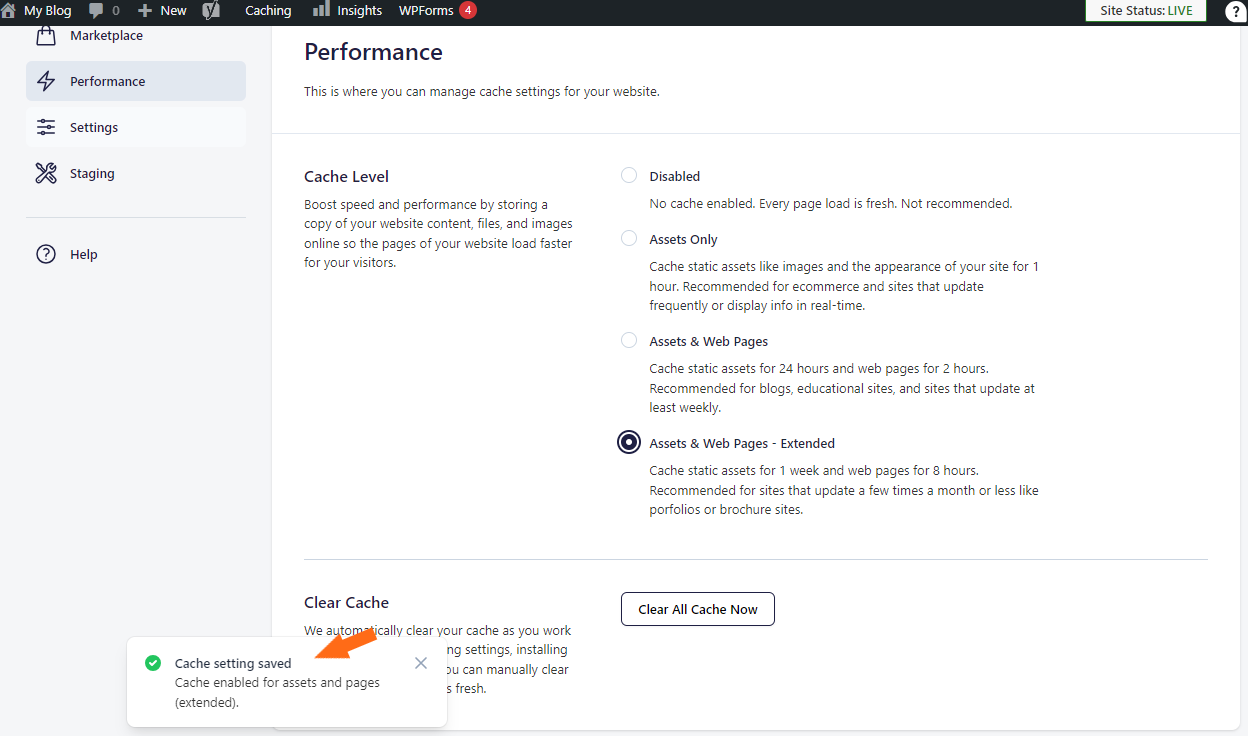Click the Help question mark icon in sidebar
The height and width of the screenshot is (736, 1248).
(x=46, y=255)
